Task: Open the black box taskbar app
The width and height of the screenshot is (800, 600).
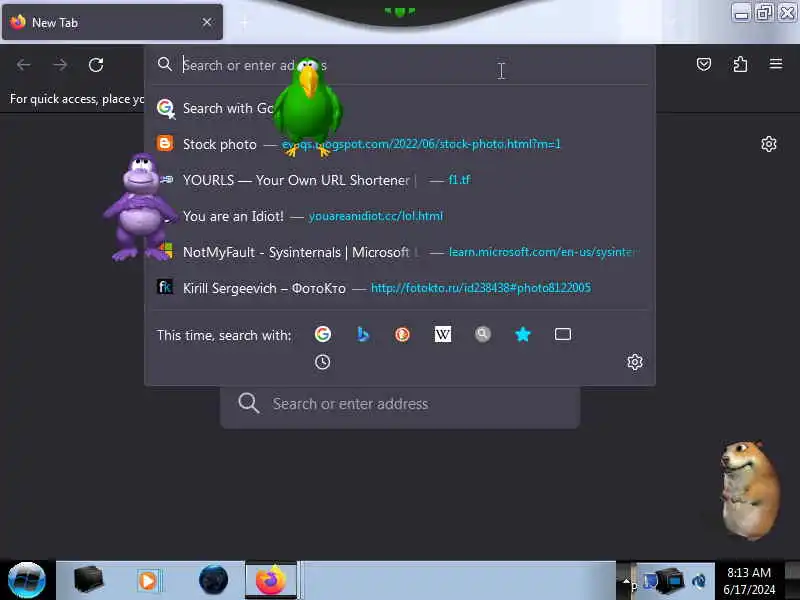Action: click(x=88, y=580)
